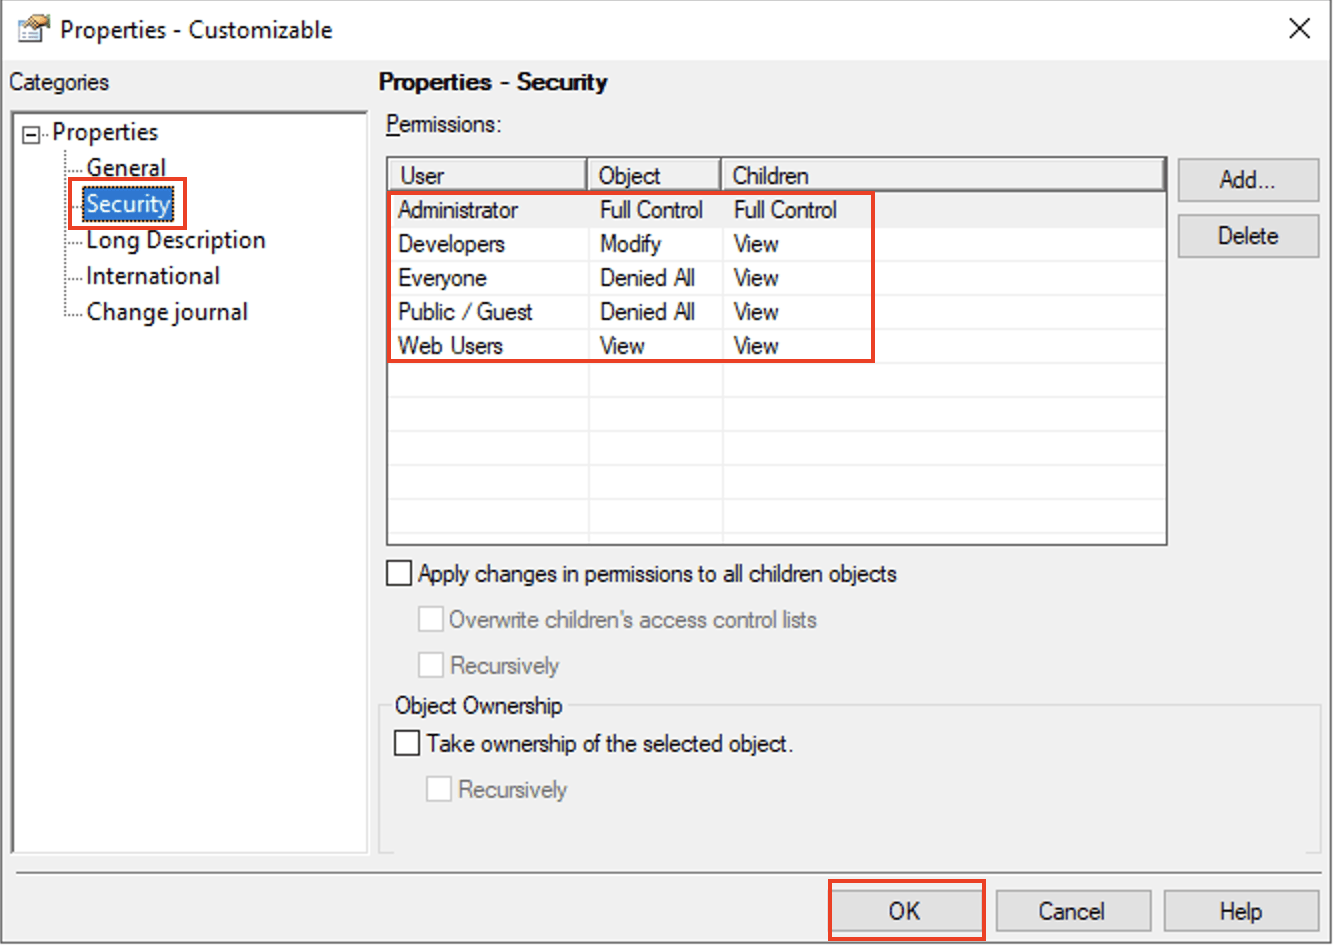The image size is (1336, 946).
Task: Select General category in tree
Action: (x=126, y=168)
